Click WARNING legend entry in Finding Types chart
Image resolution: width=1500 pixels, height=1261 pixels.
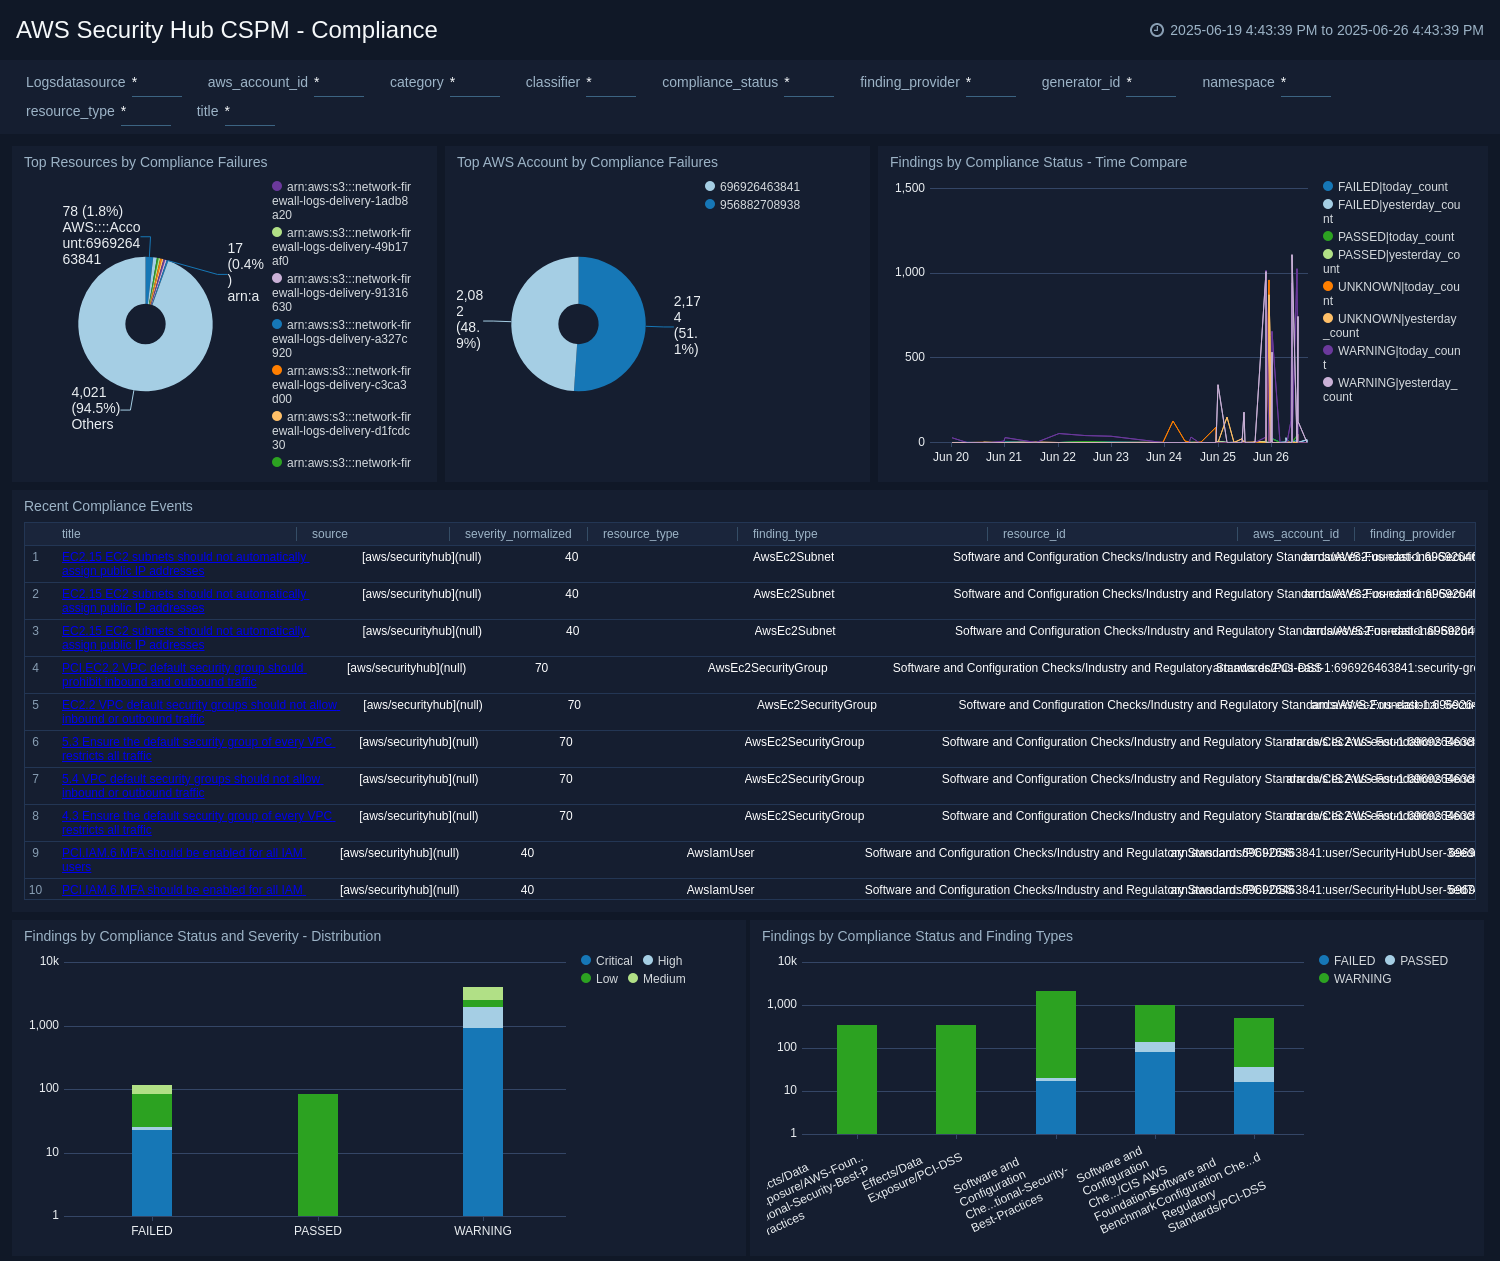pos(1355,979)
